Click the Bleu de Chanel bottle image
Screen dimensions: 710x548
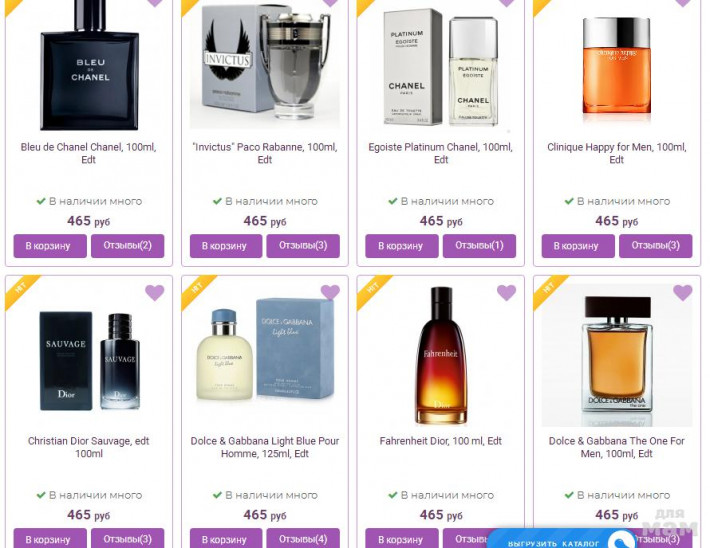pyautogui.click(x=89, y=66)
